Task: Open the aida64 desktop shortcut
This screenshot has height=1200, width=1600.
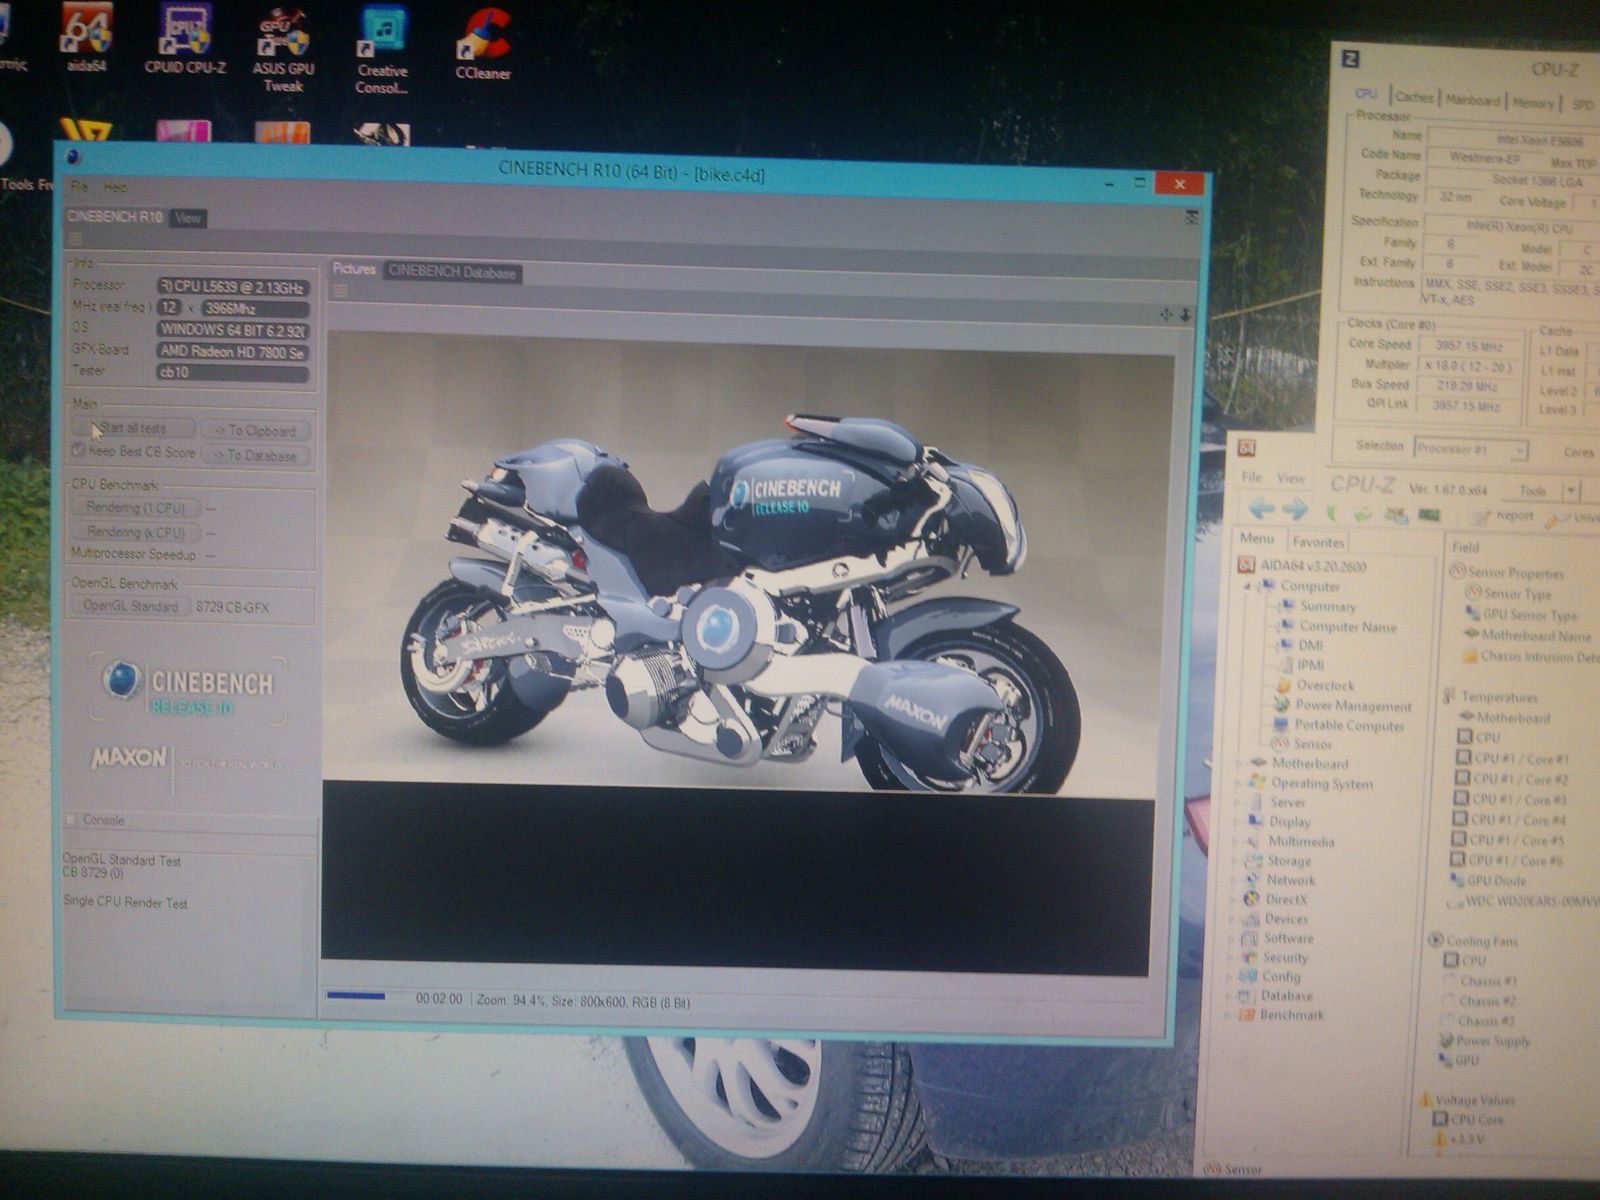Action: pos(88,36)
